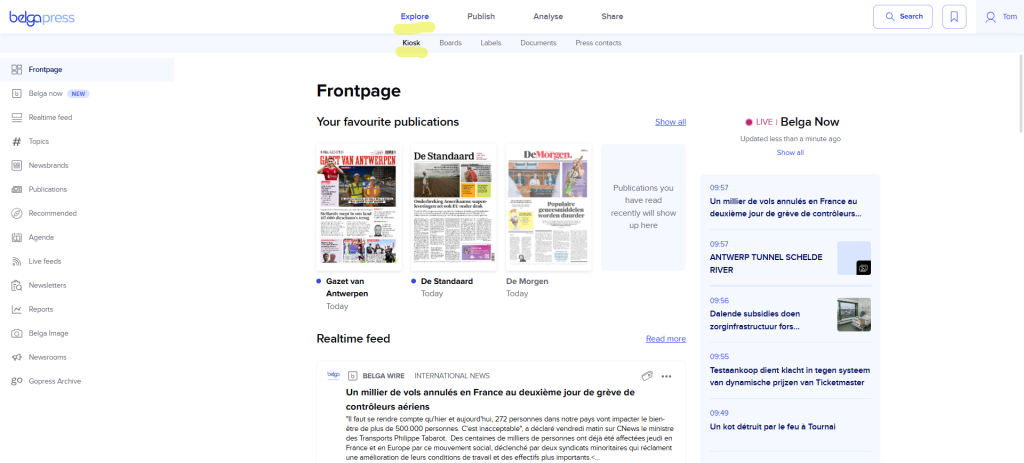Click the Belga Now live heading
The height and width of the screenshot is (463, 1024).
(x=792, y=122)
